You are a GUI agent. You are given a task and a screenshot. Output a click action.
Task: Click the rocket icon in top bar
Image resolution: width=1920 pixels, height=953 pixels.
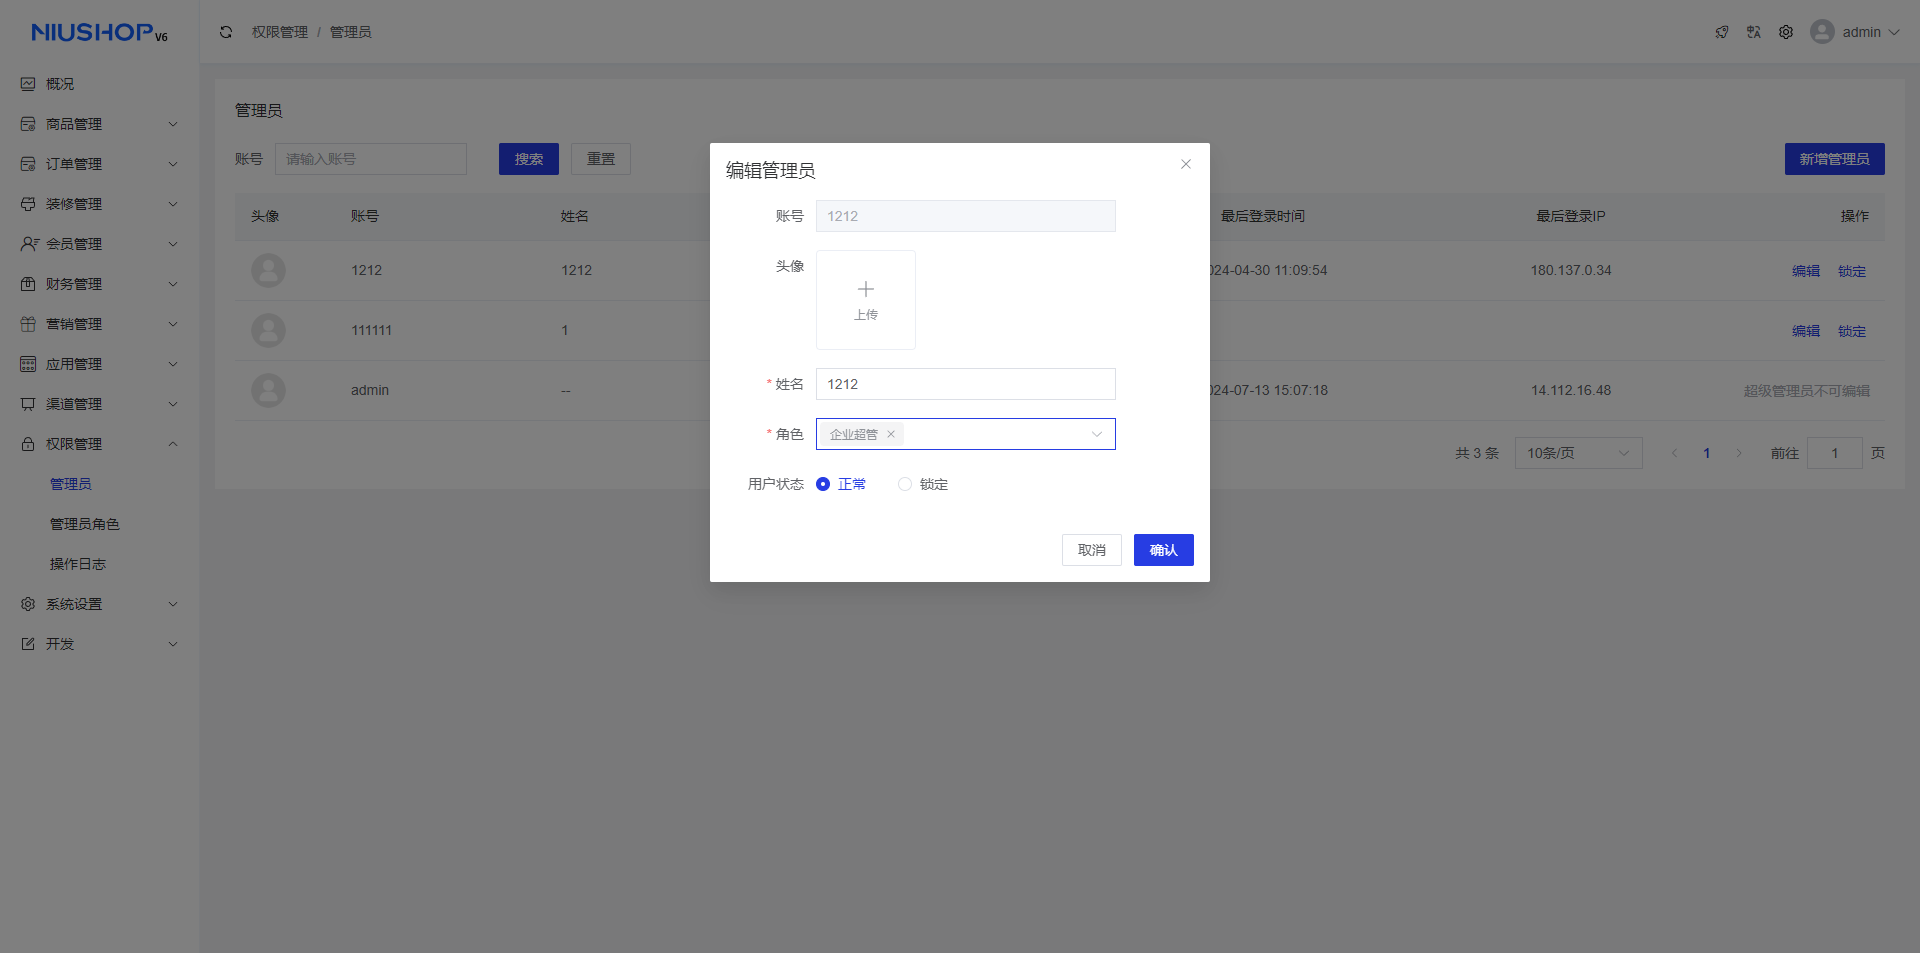pos(1722,32)
